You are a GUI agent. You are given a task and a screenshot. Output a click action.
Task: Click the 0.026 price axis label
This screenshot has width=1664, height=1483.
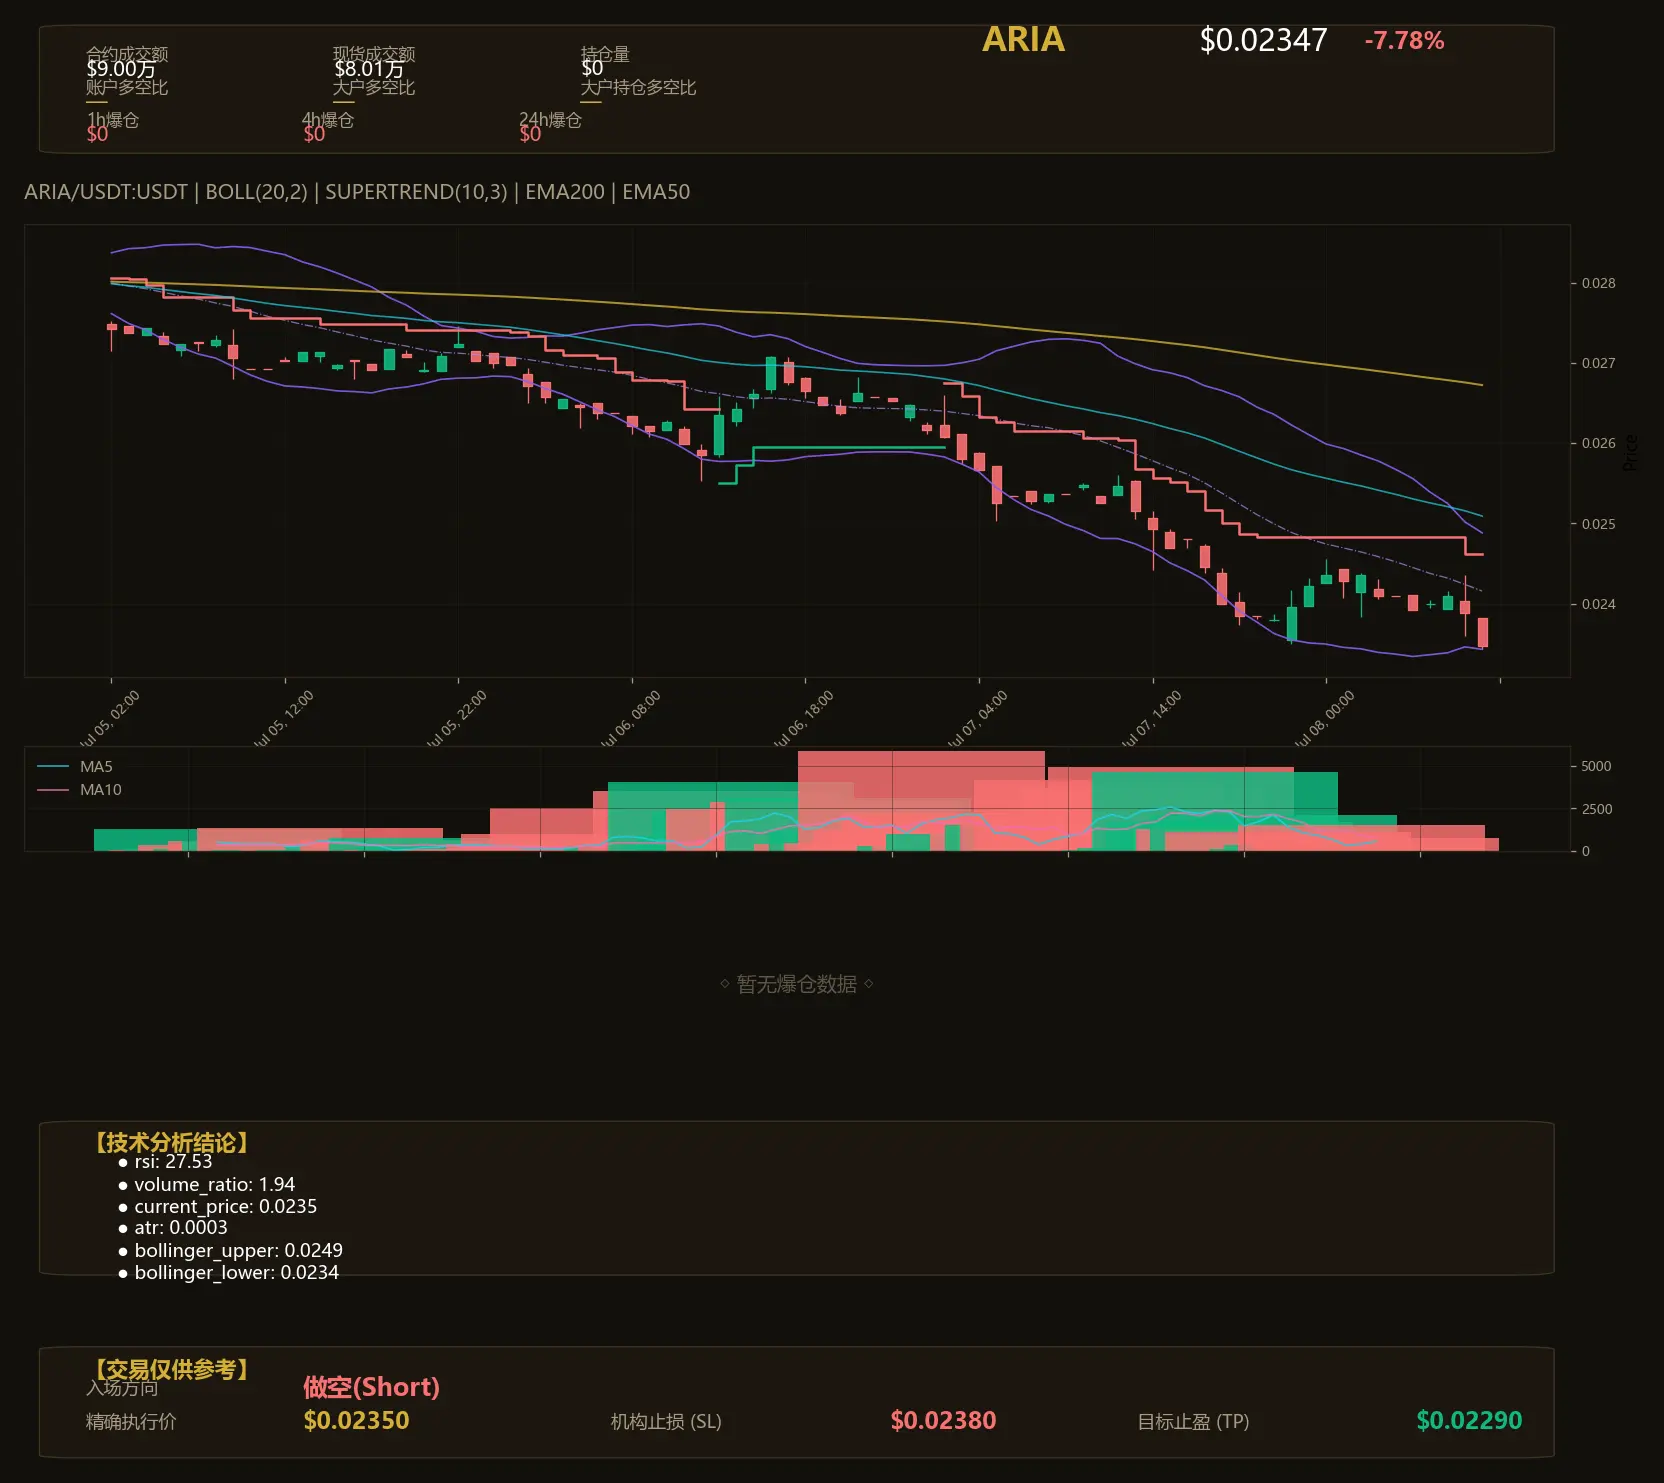[x=1598, y=443]
